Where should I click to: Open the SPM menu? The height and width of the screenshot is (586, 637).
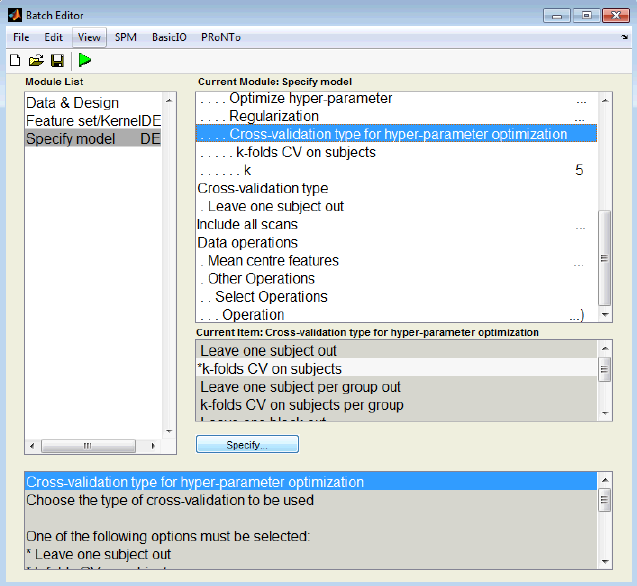(x=126, y=37)
